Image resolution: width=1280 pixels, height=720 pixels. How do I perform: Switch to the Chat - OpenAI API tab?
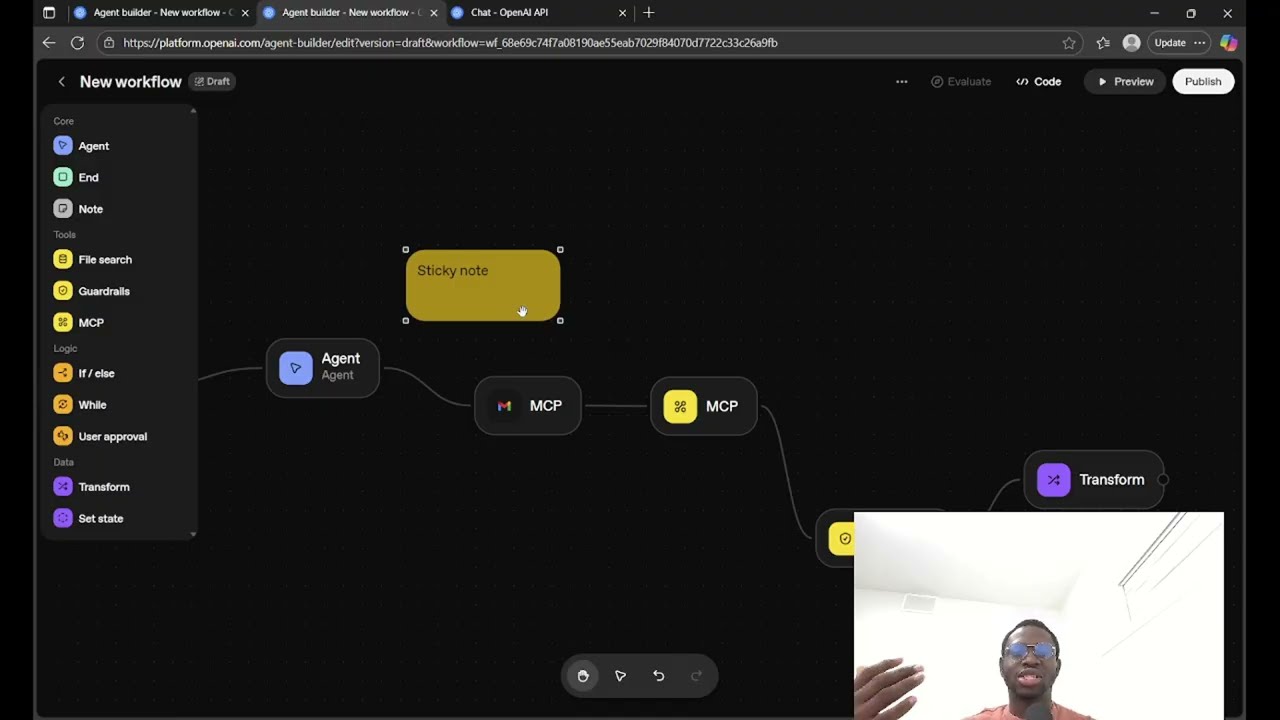509,13
